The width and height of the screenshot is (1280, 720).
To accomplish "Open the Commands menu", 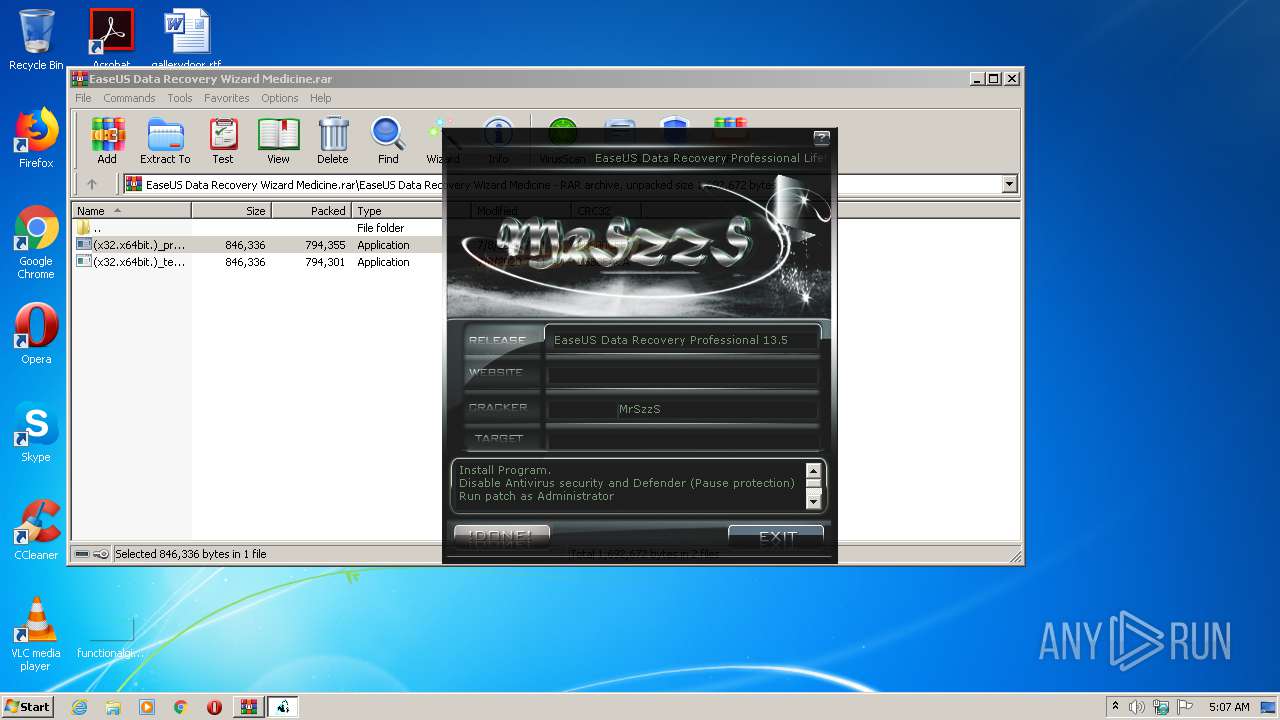I will (x=129, y=98).
